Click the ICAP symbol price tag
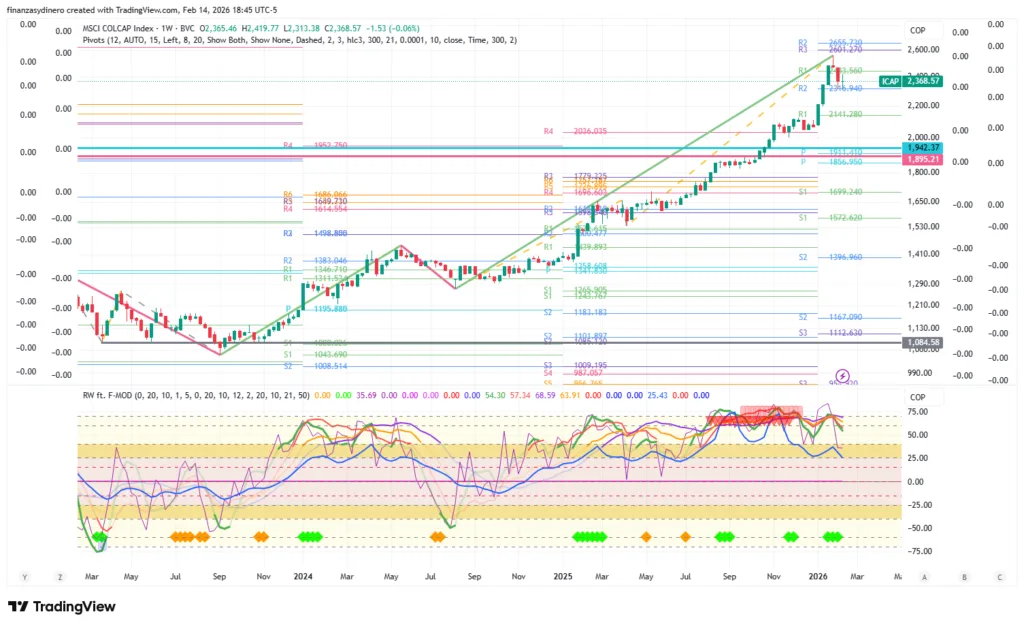Screen dimensions: 1024x627 coord(890,81)
